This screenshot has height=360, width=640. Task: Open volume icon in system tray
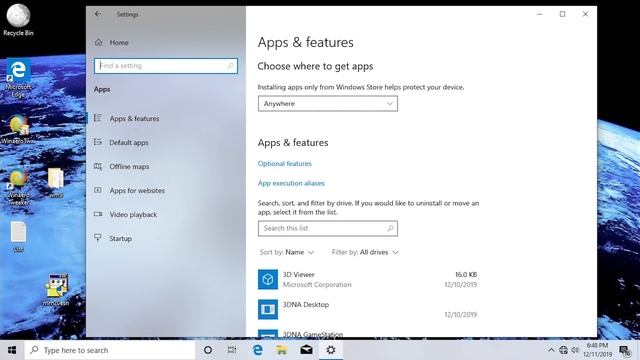point(576,350)
